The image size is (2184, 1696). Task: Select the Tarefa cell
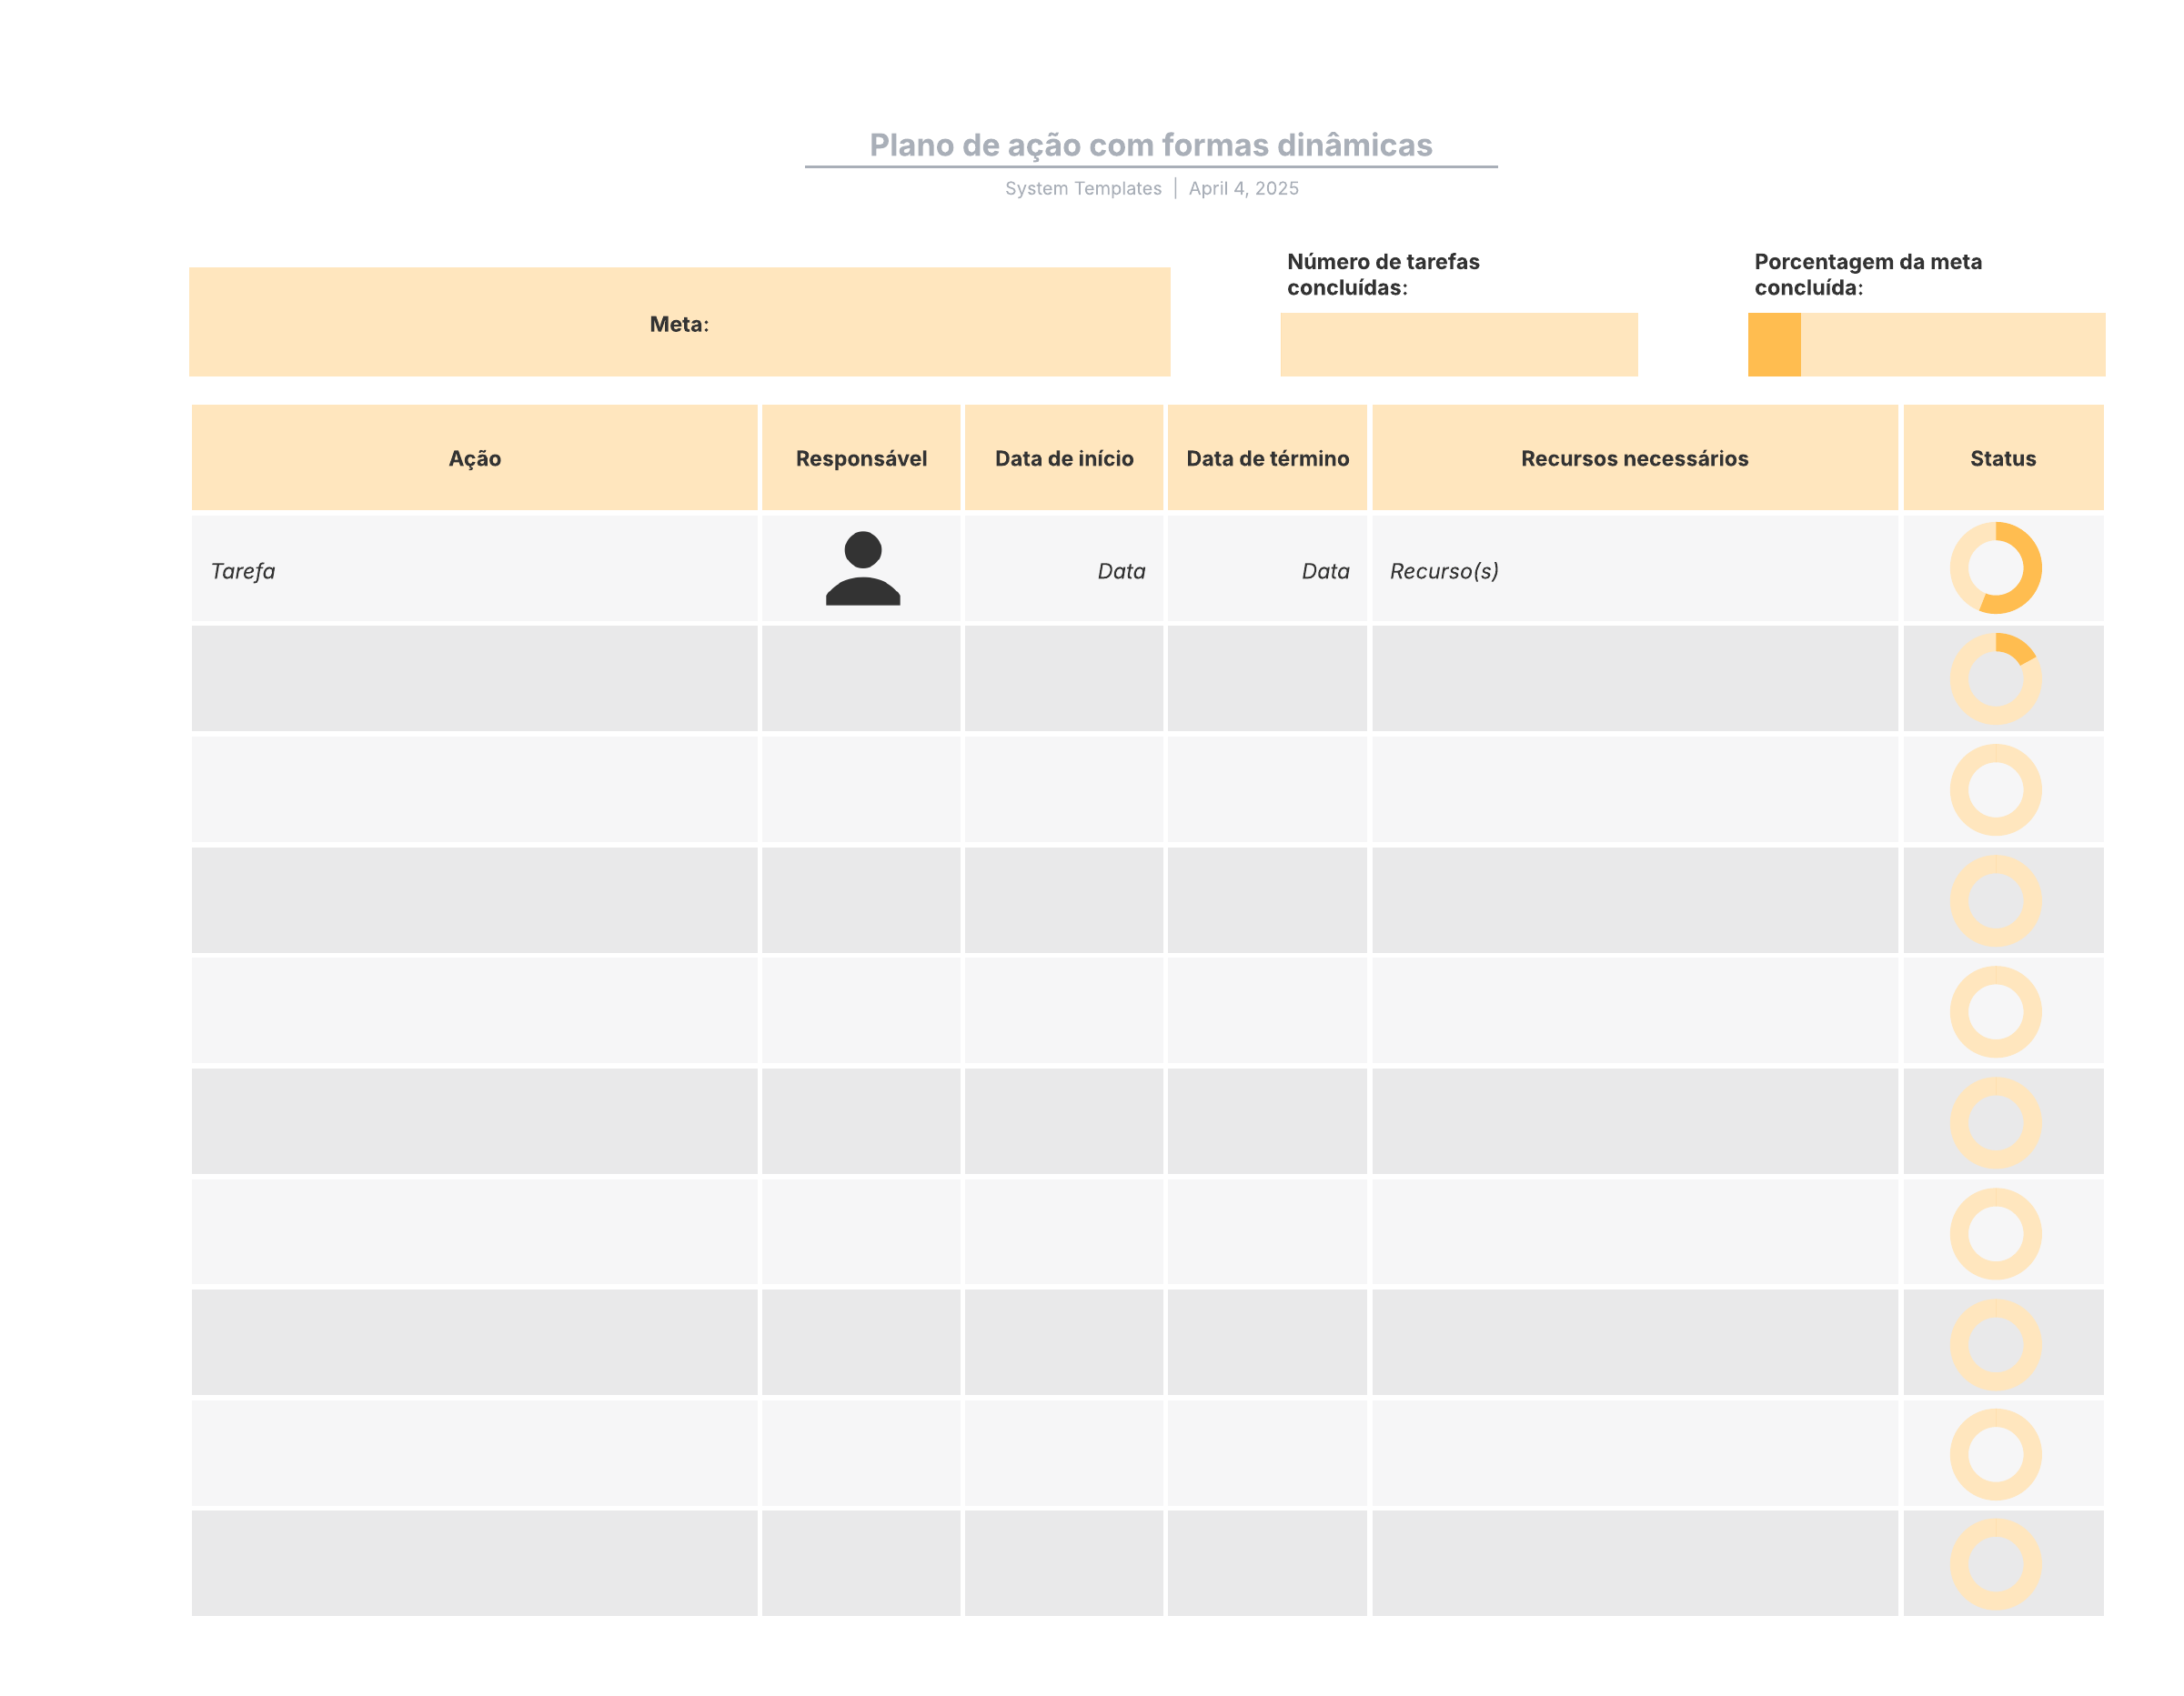(x=474, y=570)
